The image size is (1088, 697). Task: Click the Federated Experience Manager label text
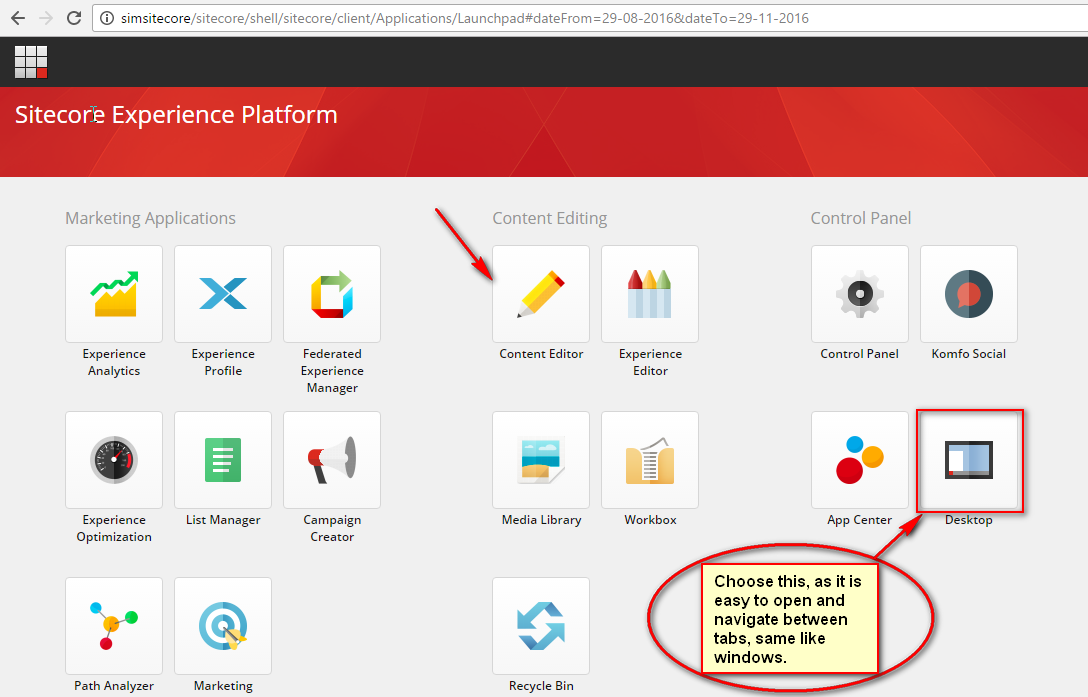point(332,370)
